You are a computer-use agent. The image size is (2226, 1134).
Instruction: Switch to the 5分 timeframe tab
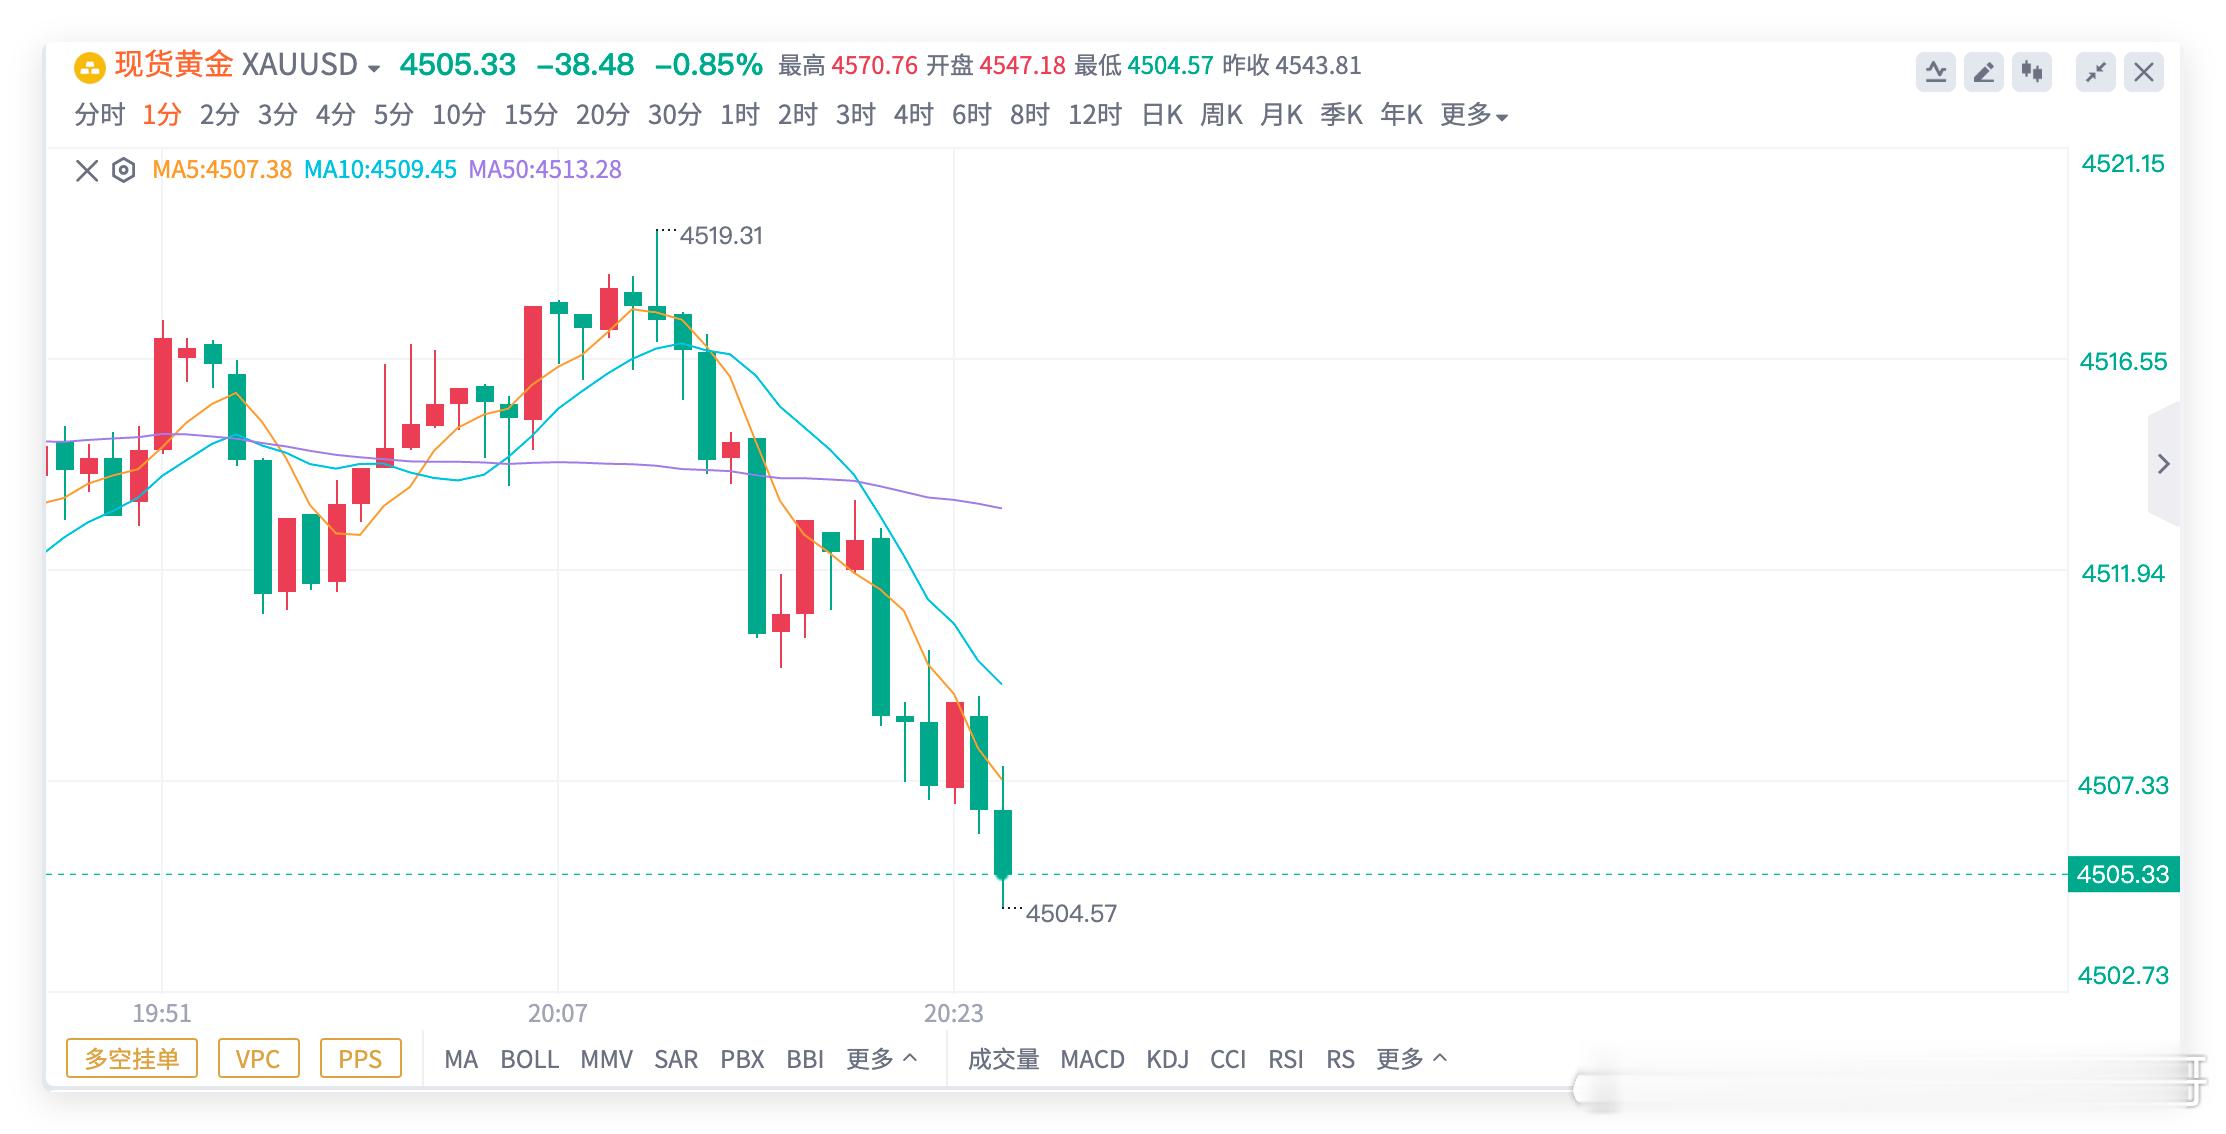click(393, 116)
